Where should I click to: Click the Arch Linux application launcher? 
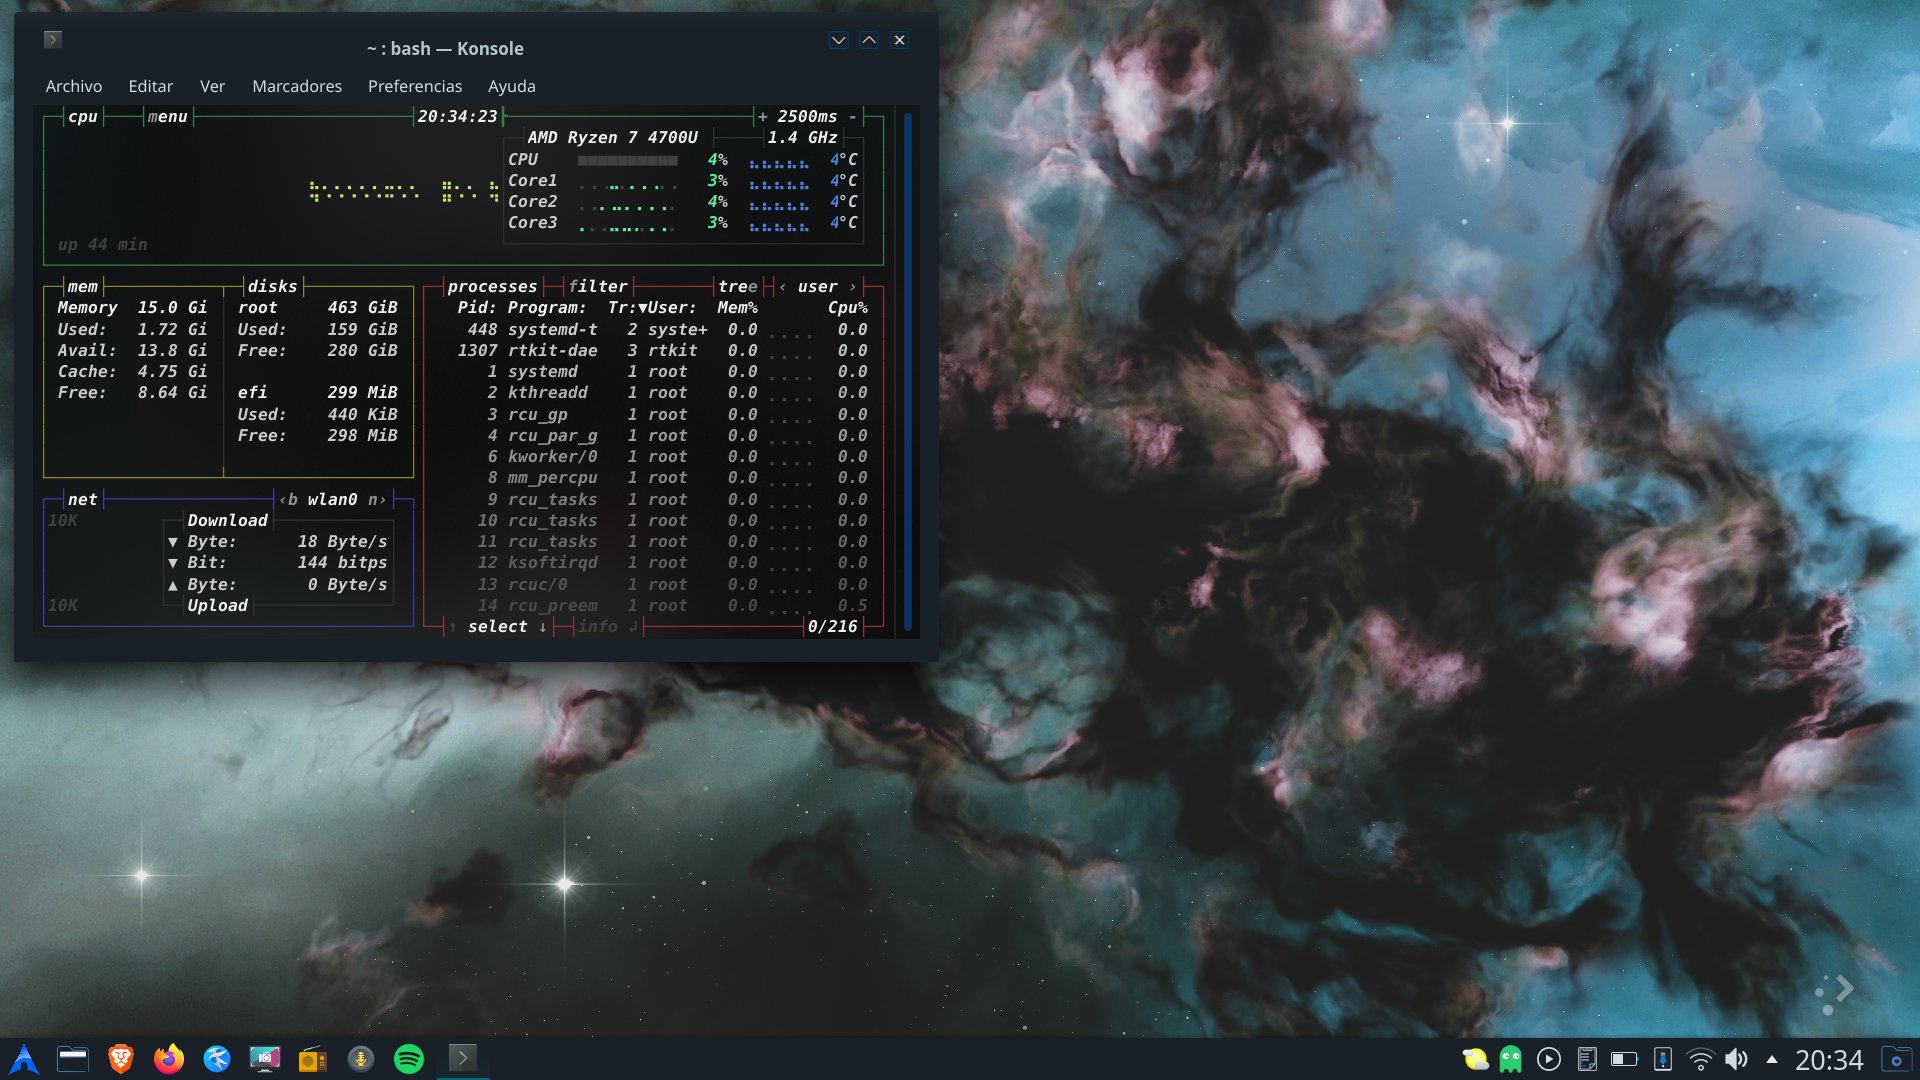(x=24, y=1059)
